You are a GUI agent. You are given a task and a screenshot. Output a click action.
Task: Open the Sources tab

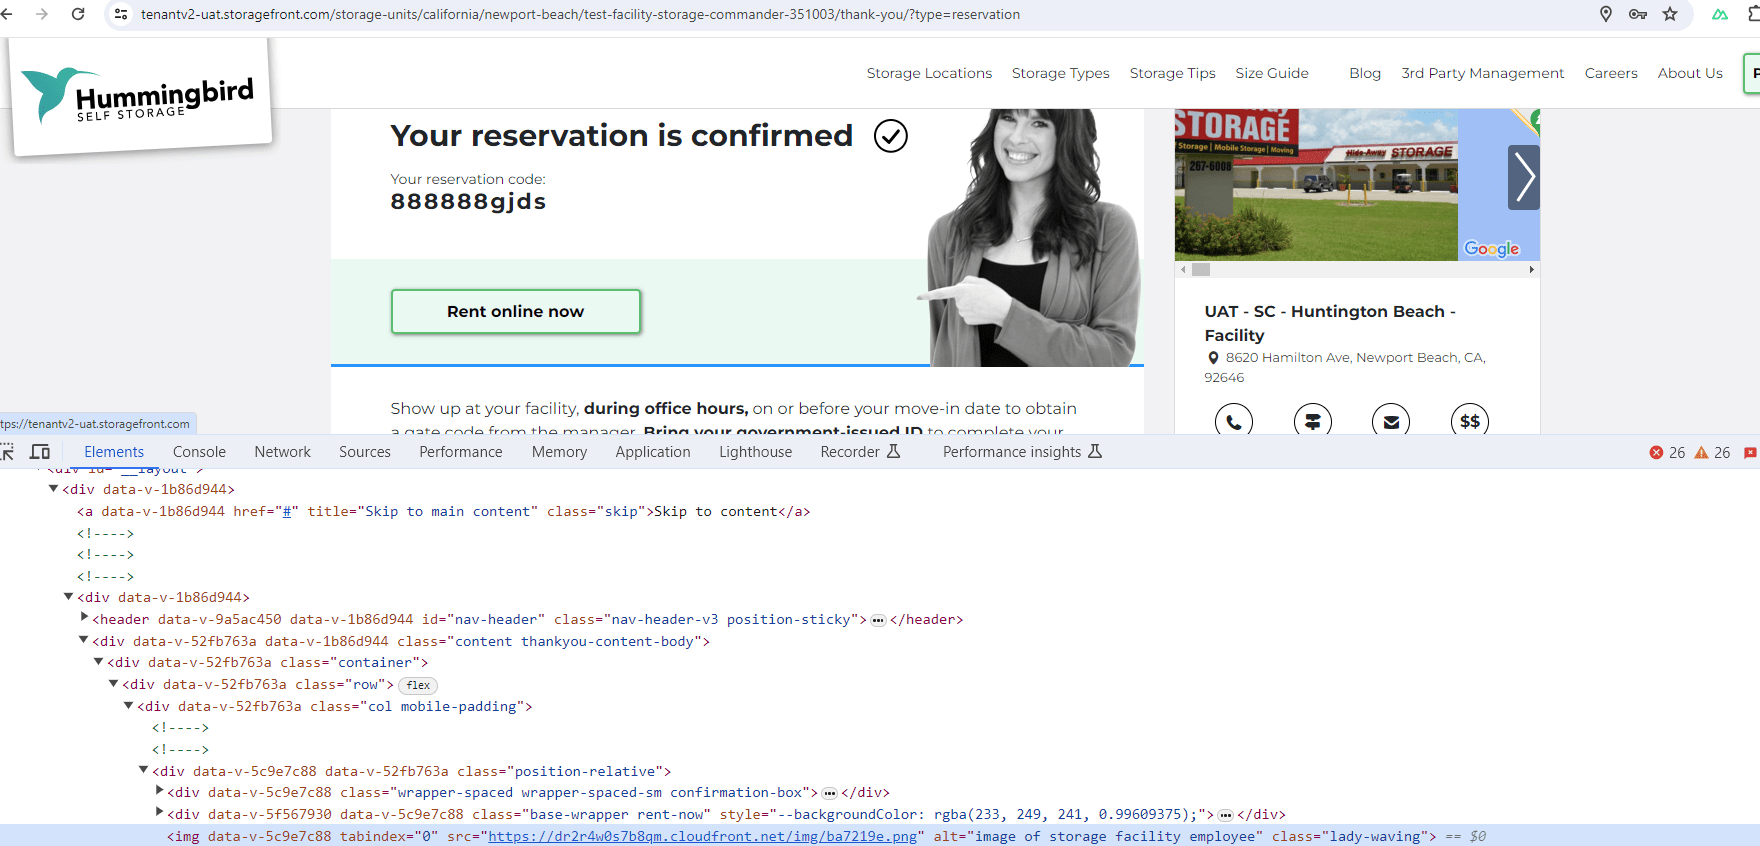[x=365, y=452]
